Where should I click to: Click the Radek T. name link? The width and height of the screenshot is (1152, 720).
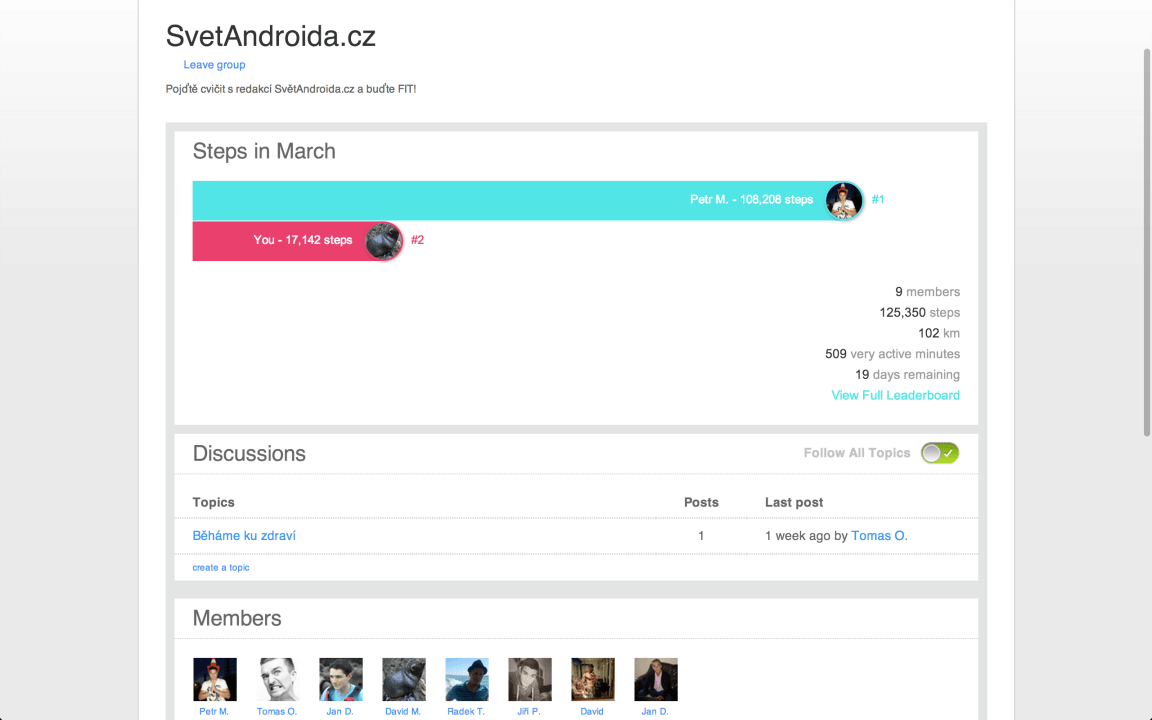coord(466,712)
